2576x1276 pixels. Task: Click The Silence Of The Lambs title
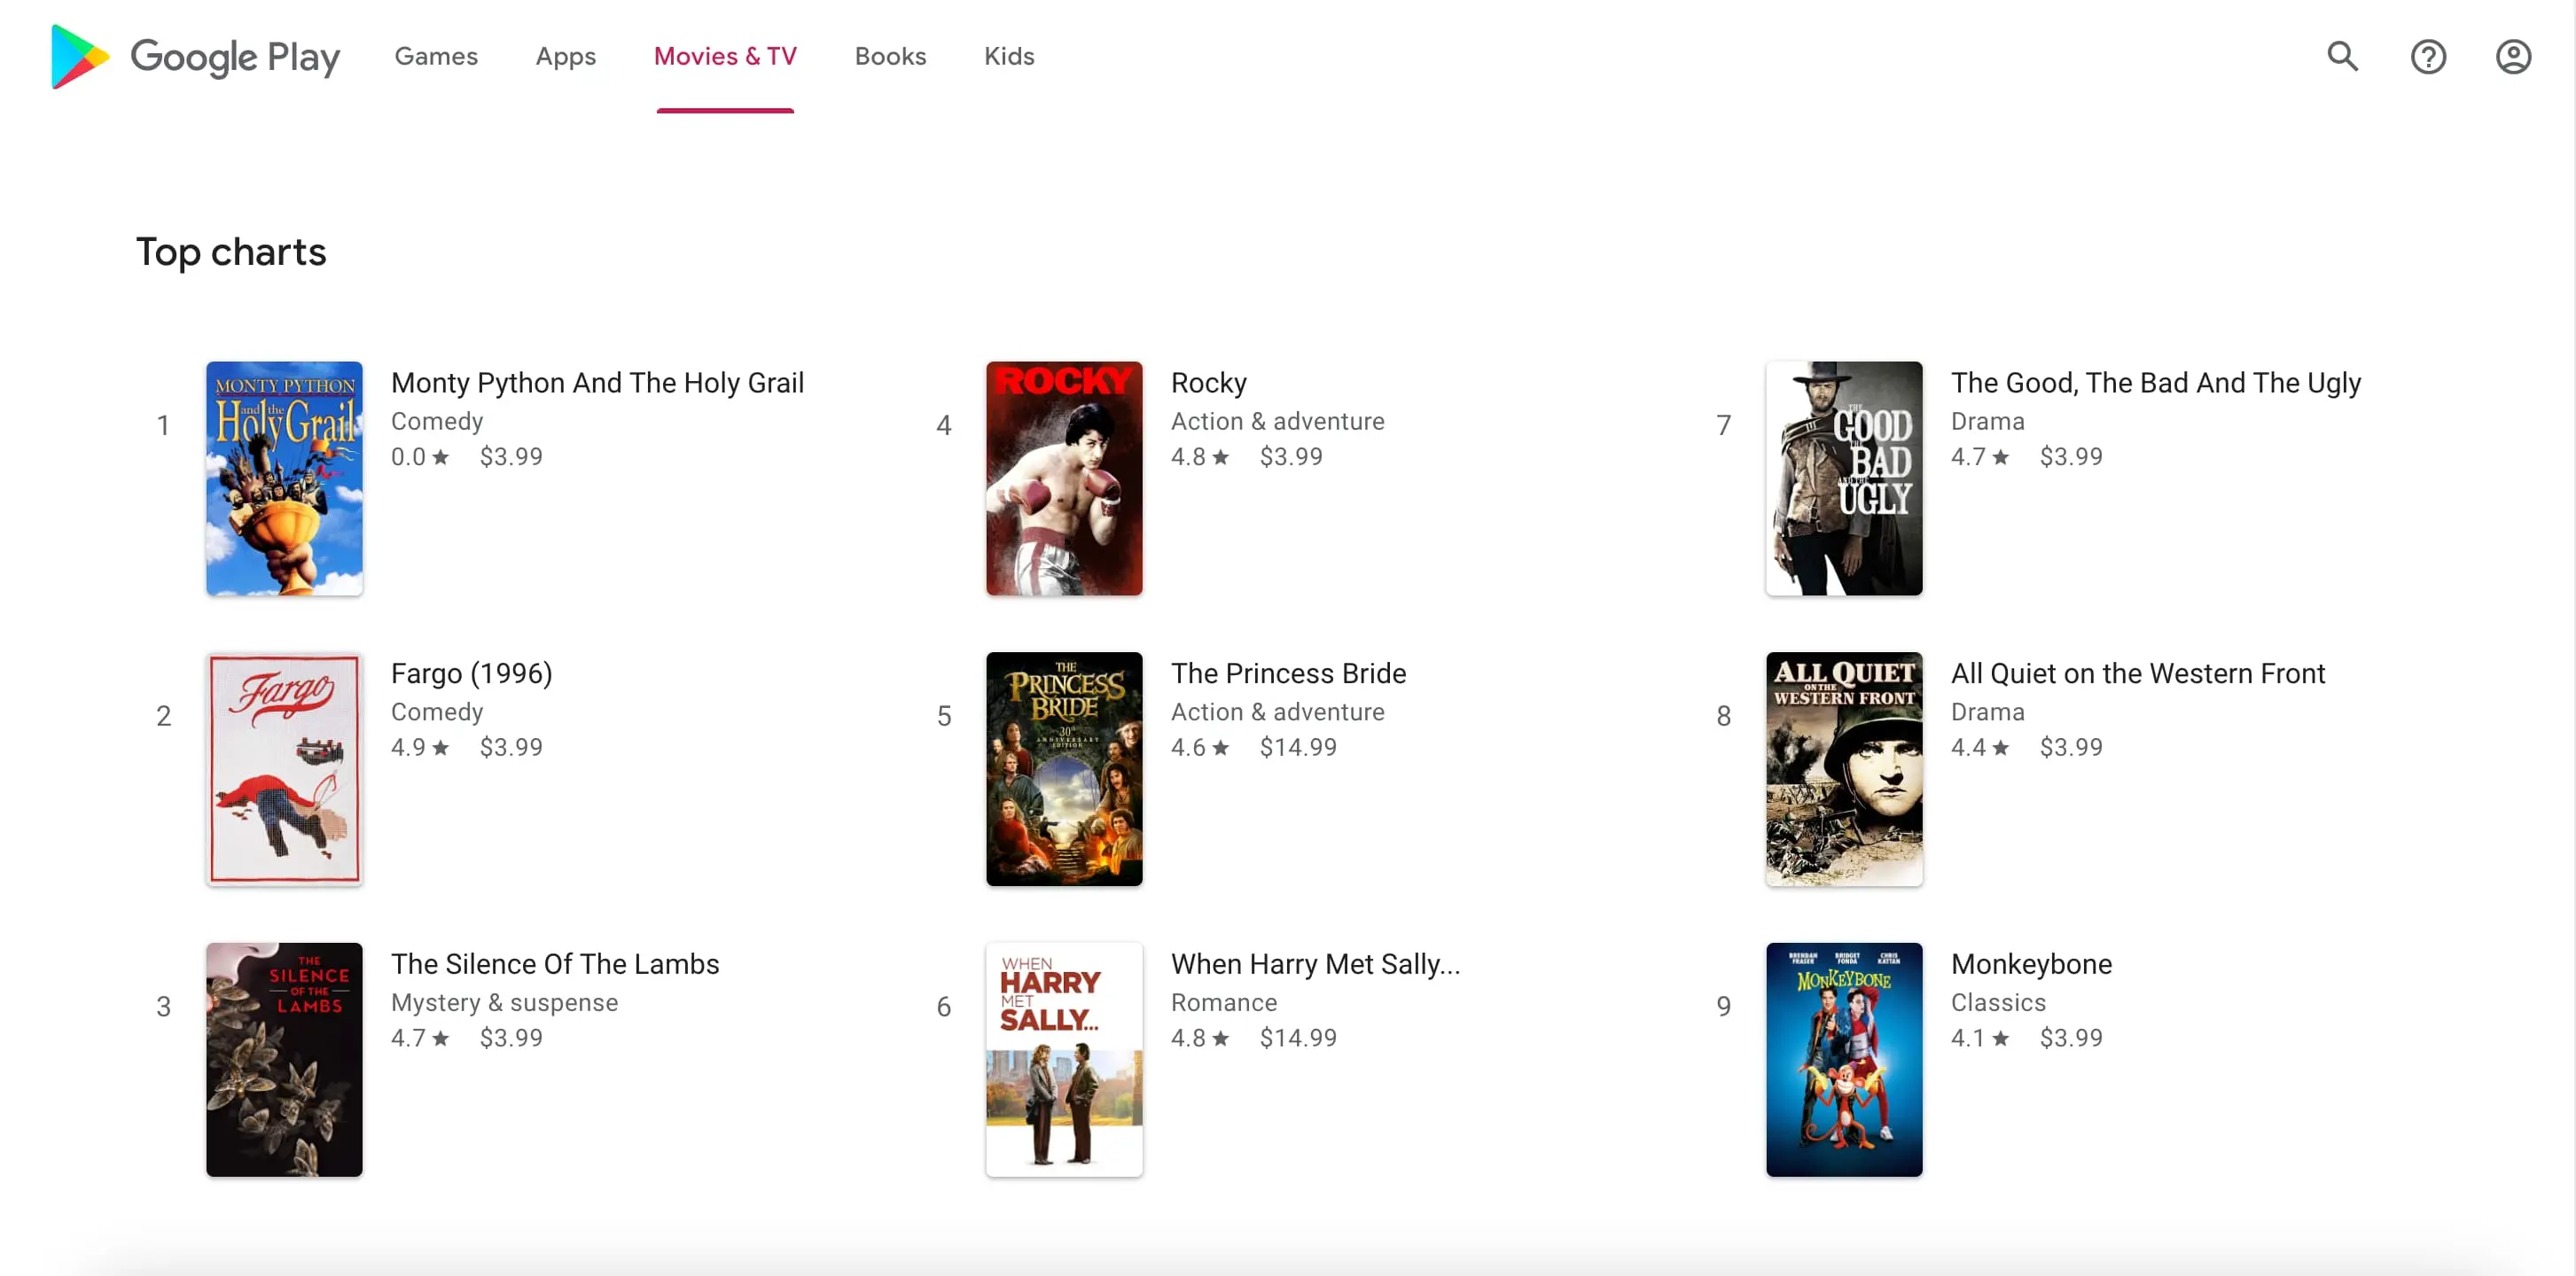(x=555, y=964)
